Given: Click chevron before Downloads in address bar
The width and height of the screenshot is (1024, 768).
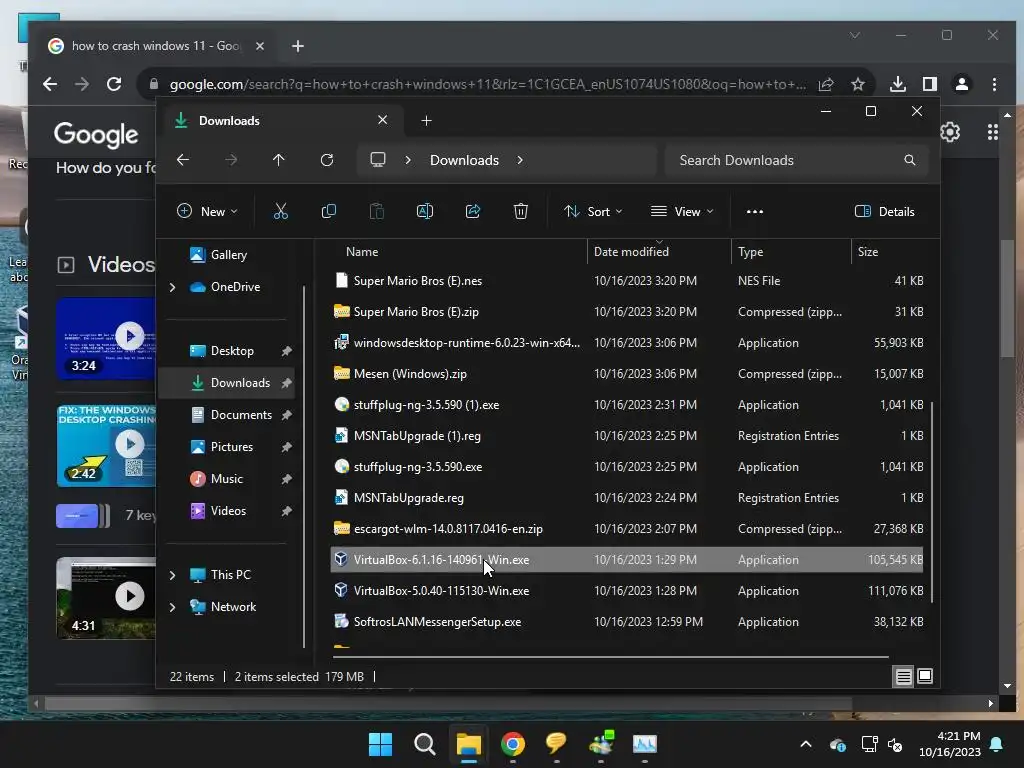Looking at the screenshot, I should 408,160.
